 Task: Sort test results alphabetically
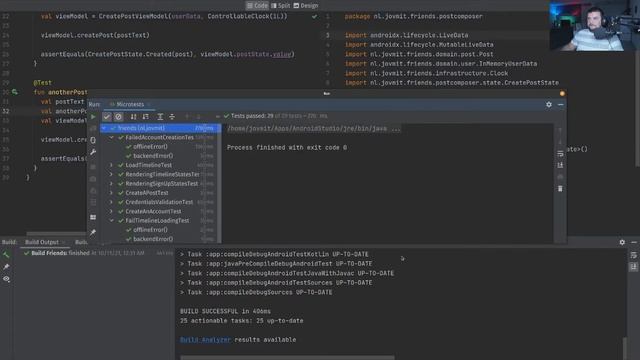click(x=133, y=117)
